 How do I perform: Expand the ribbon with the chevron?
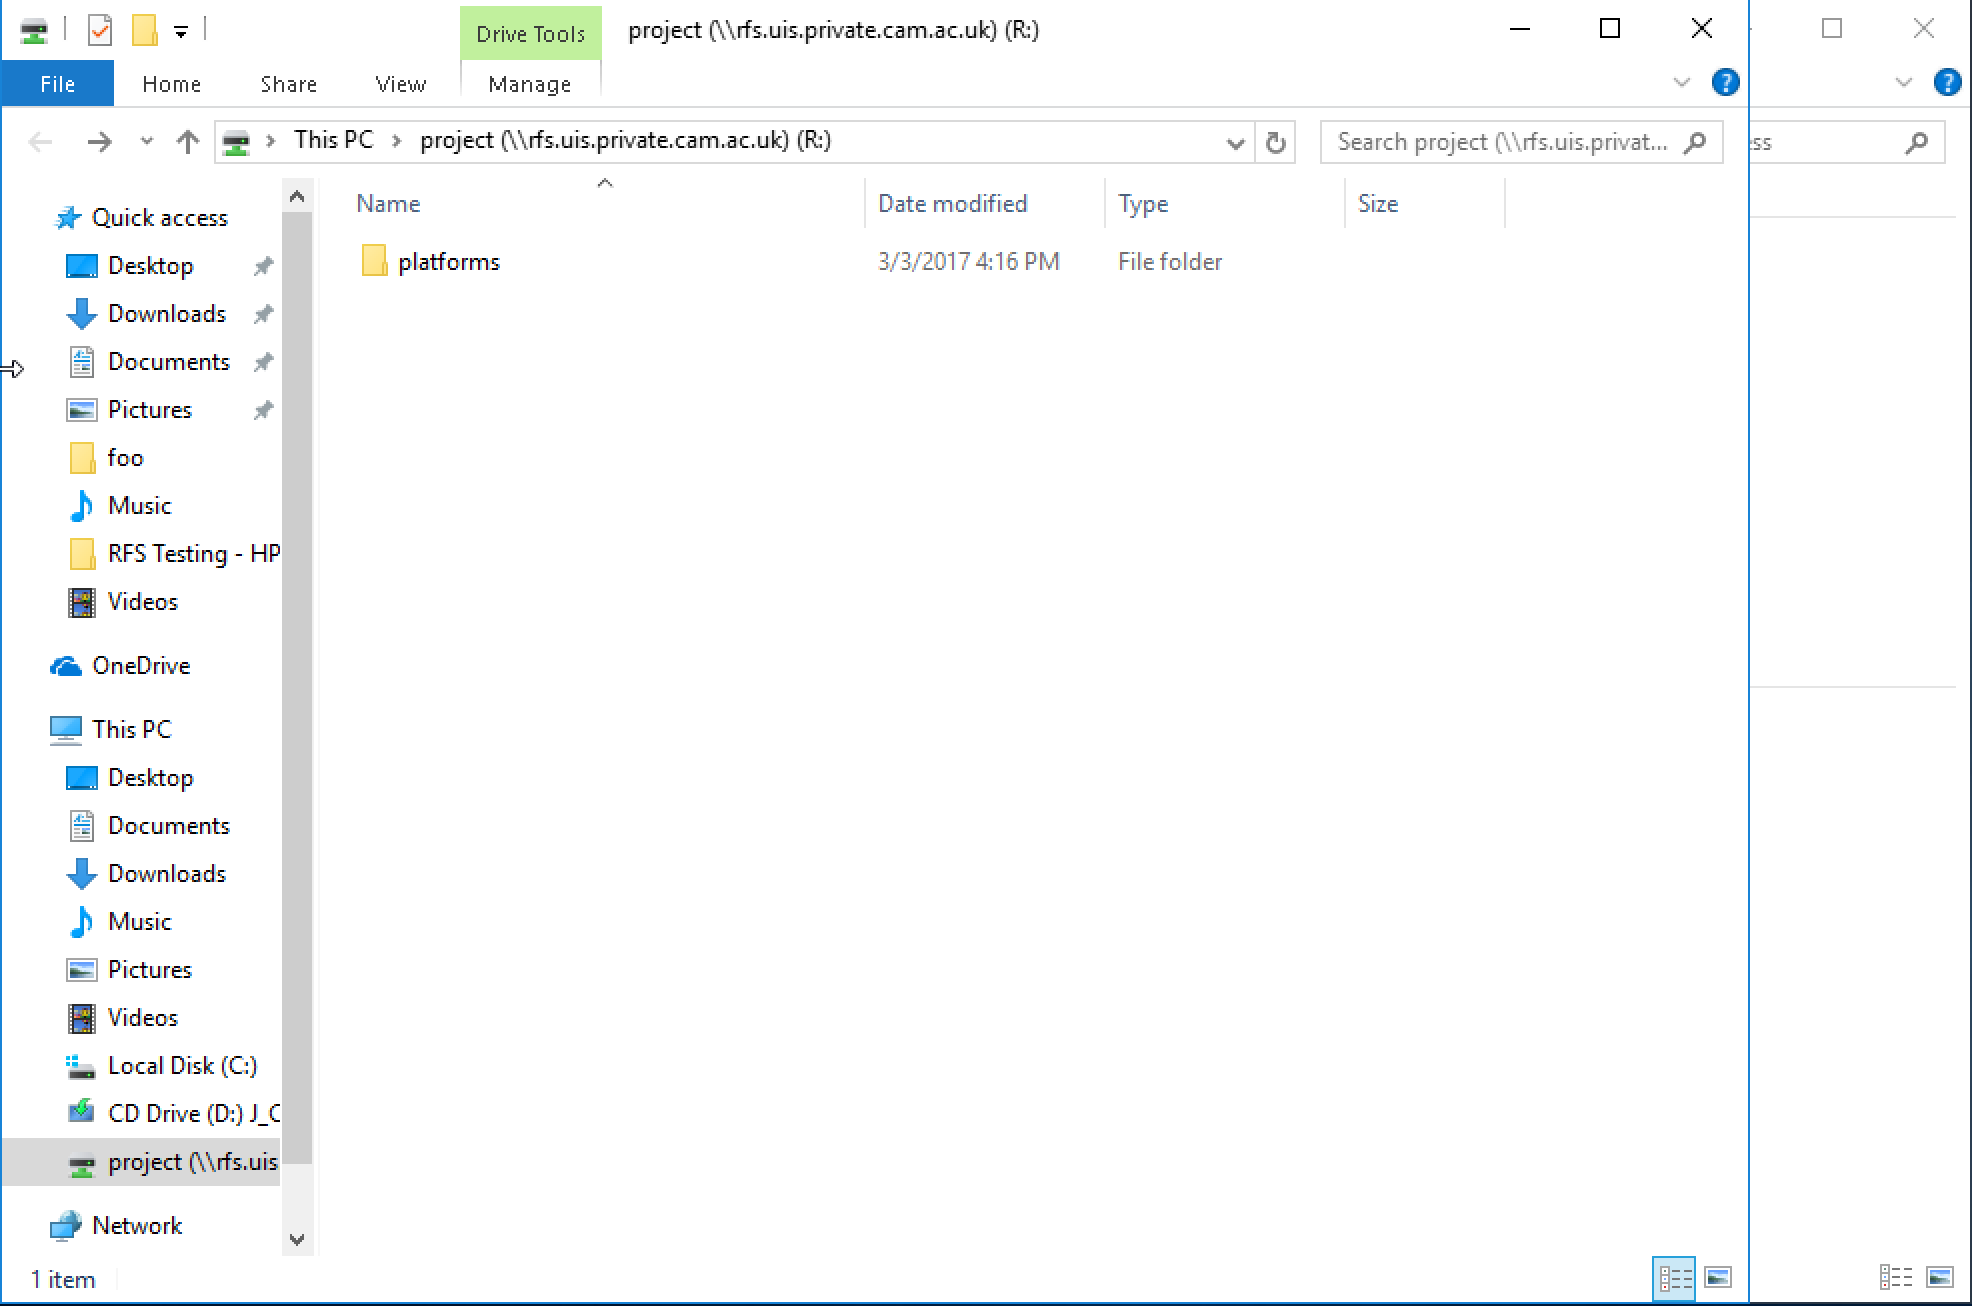pyautogui.click(x=1682, y=82)
